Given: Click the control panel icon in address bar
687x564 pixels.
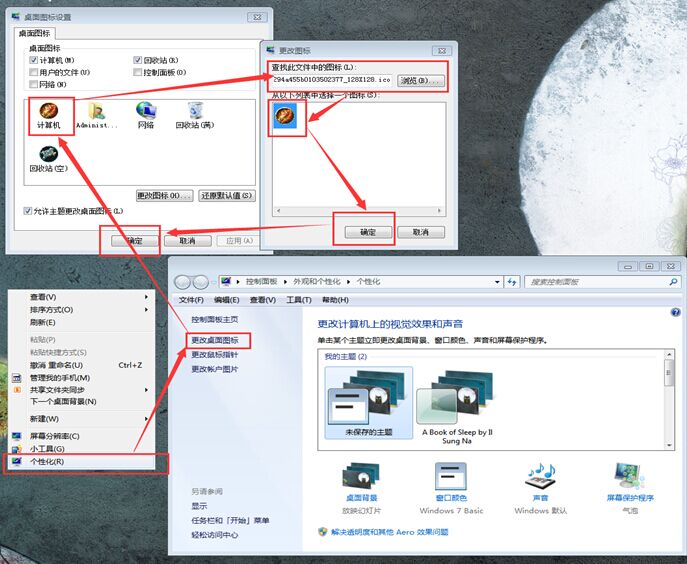Looking at the screenshot, I should pyautogui.click(x=226, y=281).
